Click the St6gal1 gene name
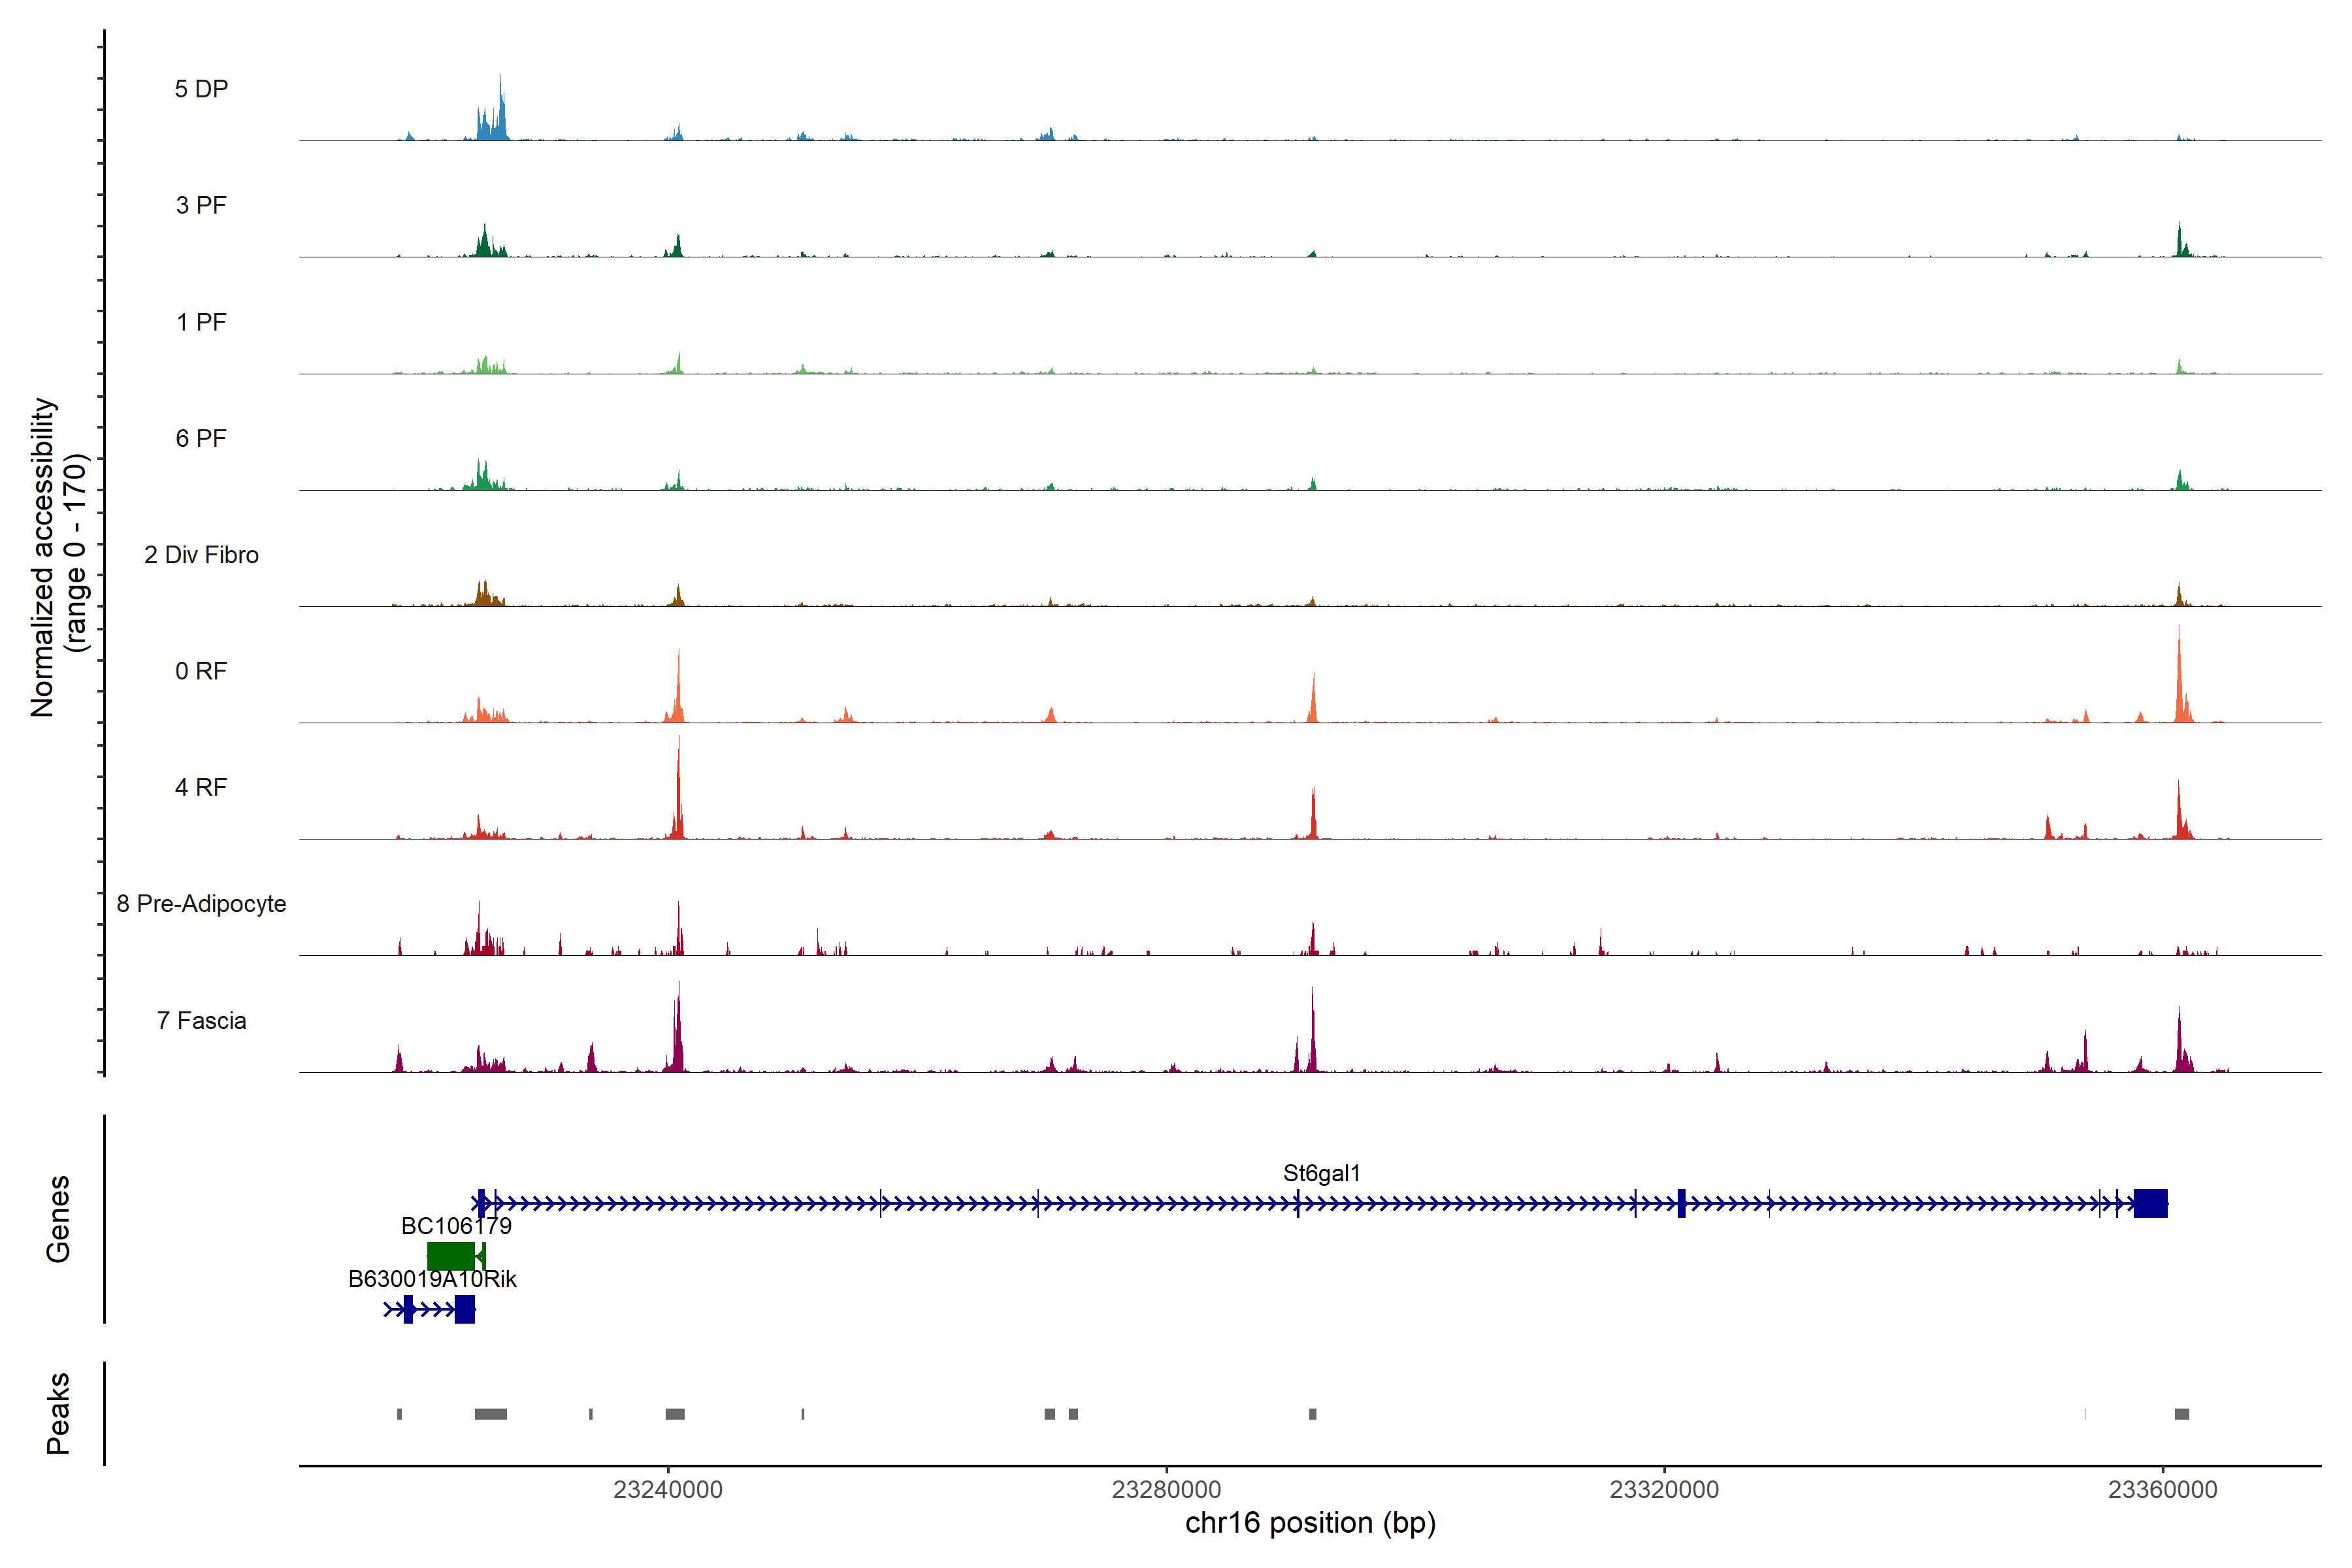2352x1568 pixels. [x=1321, y=1173]
